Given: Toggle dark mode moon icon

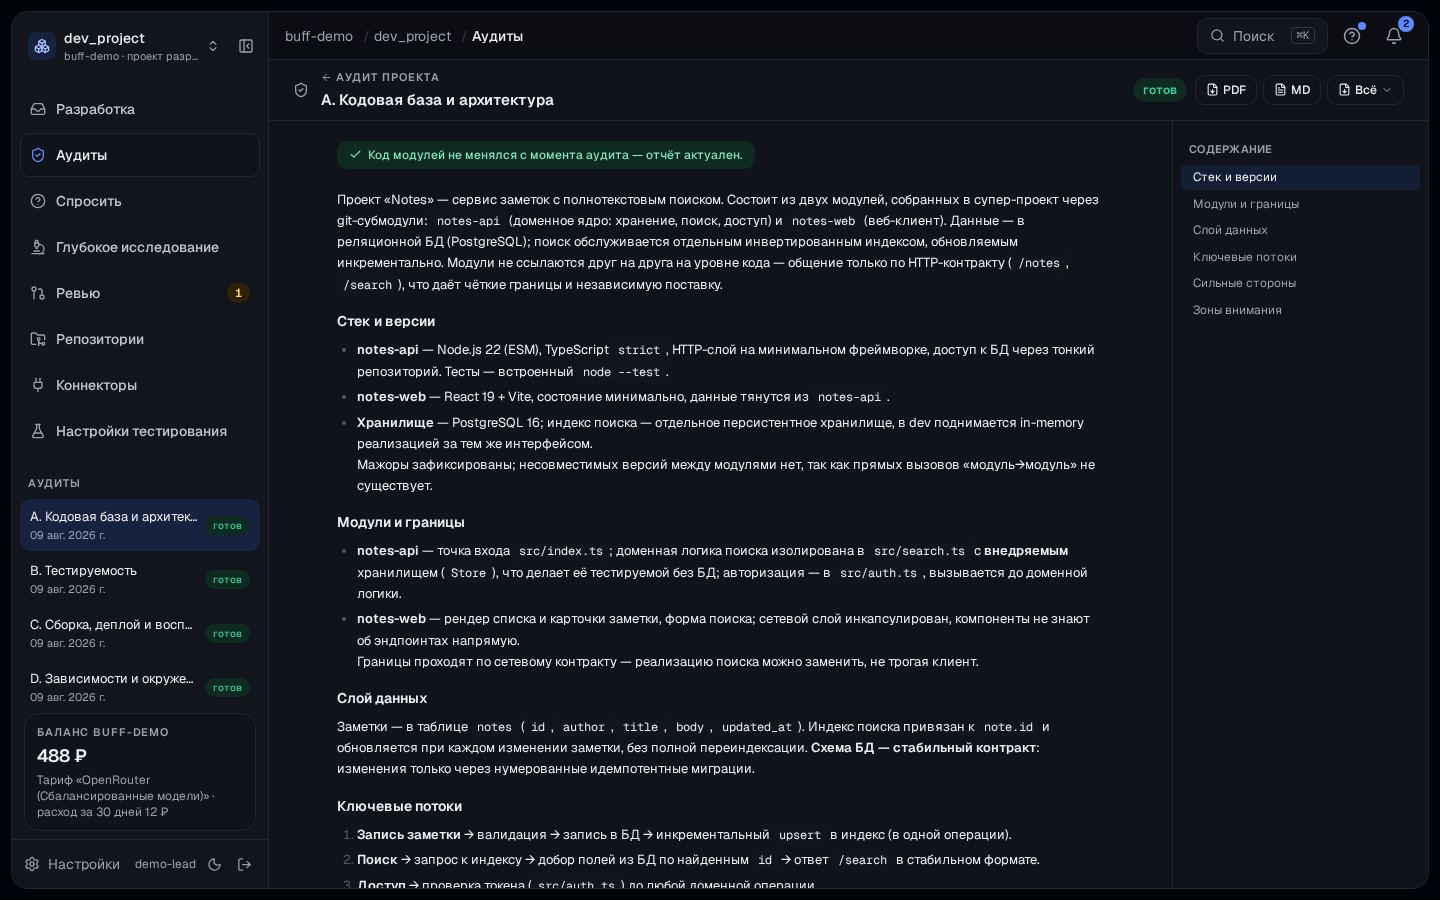Looking at the screenshot, I should pos(214,864).
